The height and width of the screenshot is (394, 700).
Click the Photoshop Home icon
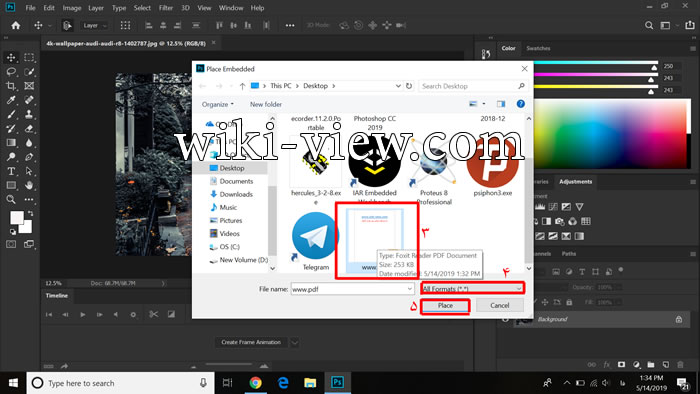[x=16, y=25]
